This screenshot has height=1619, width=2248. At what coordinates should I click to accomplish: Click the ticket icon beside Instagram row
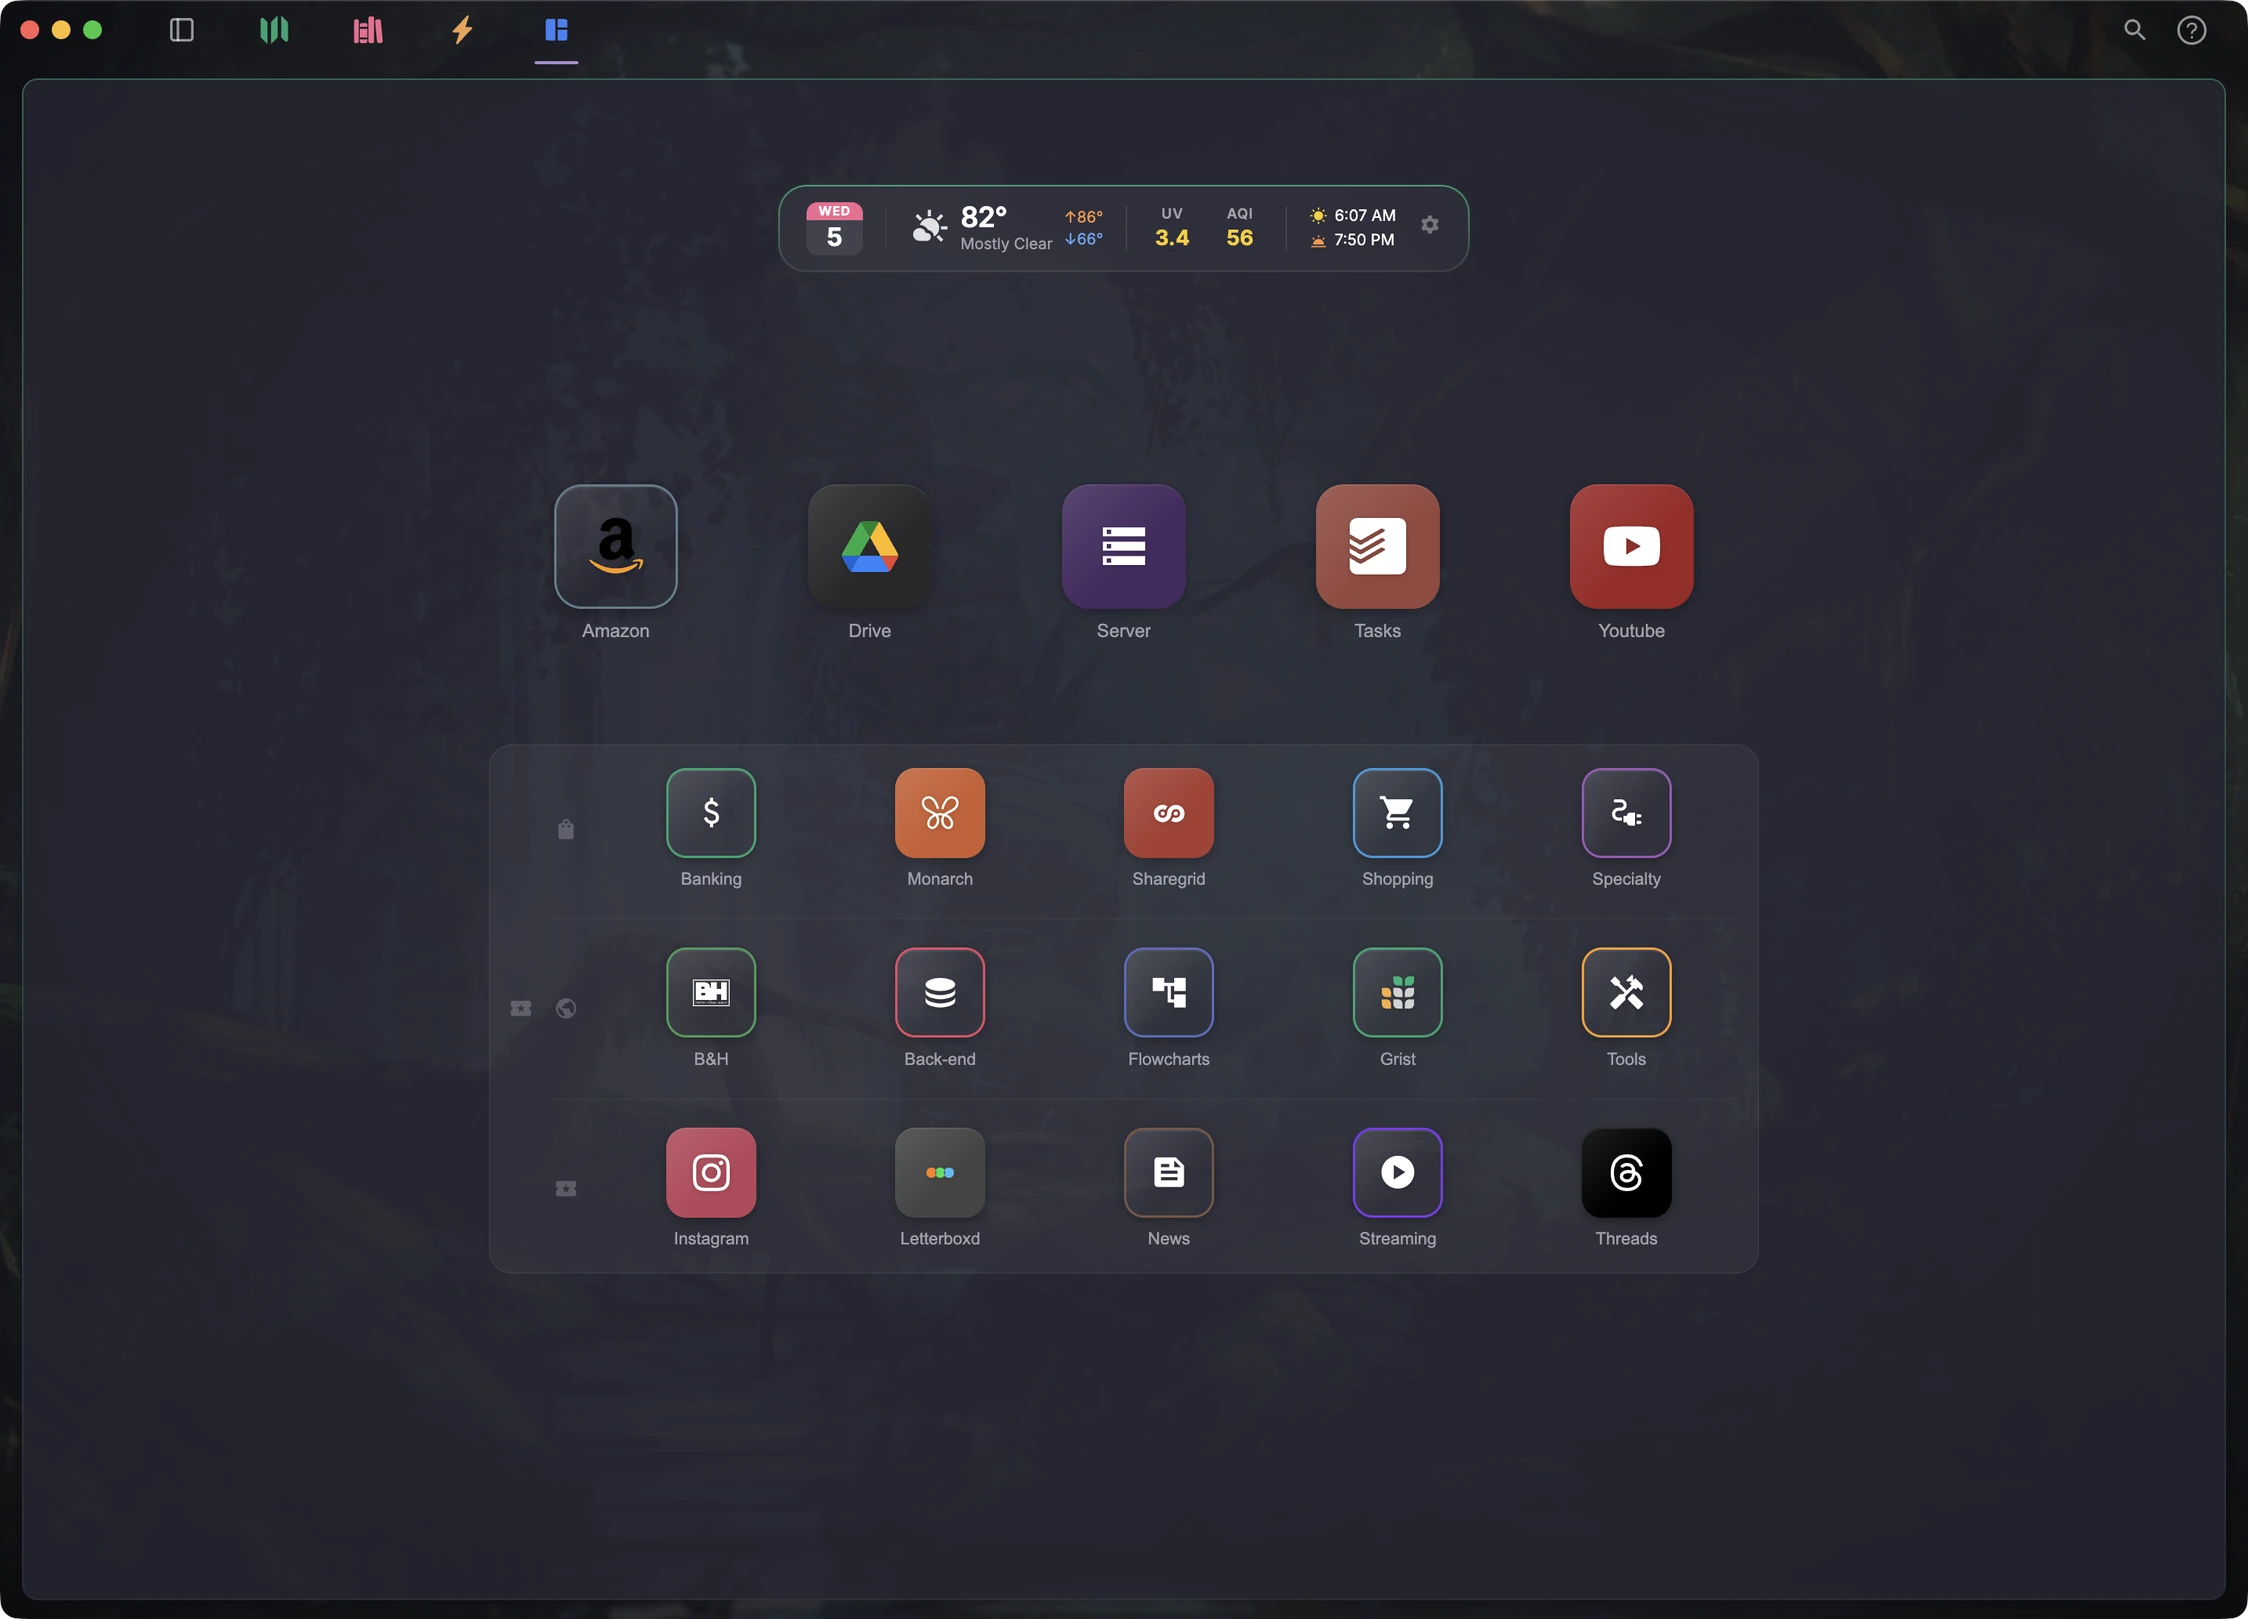click(566, 1188)
